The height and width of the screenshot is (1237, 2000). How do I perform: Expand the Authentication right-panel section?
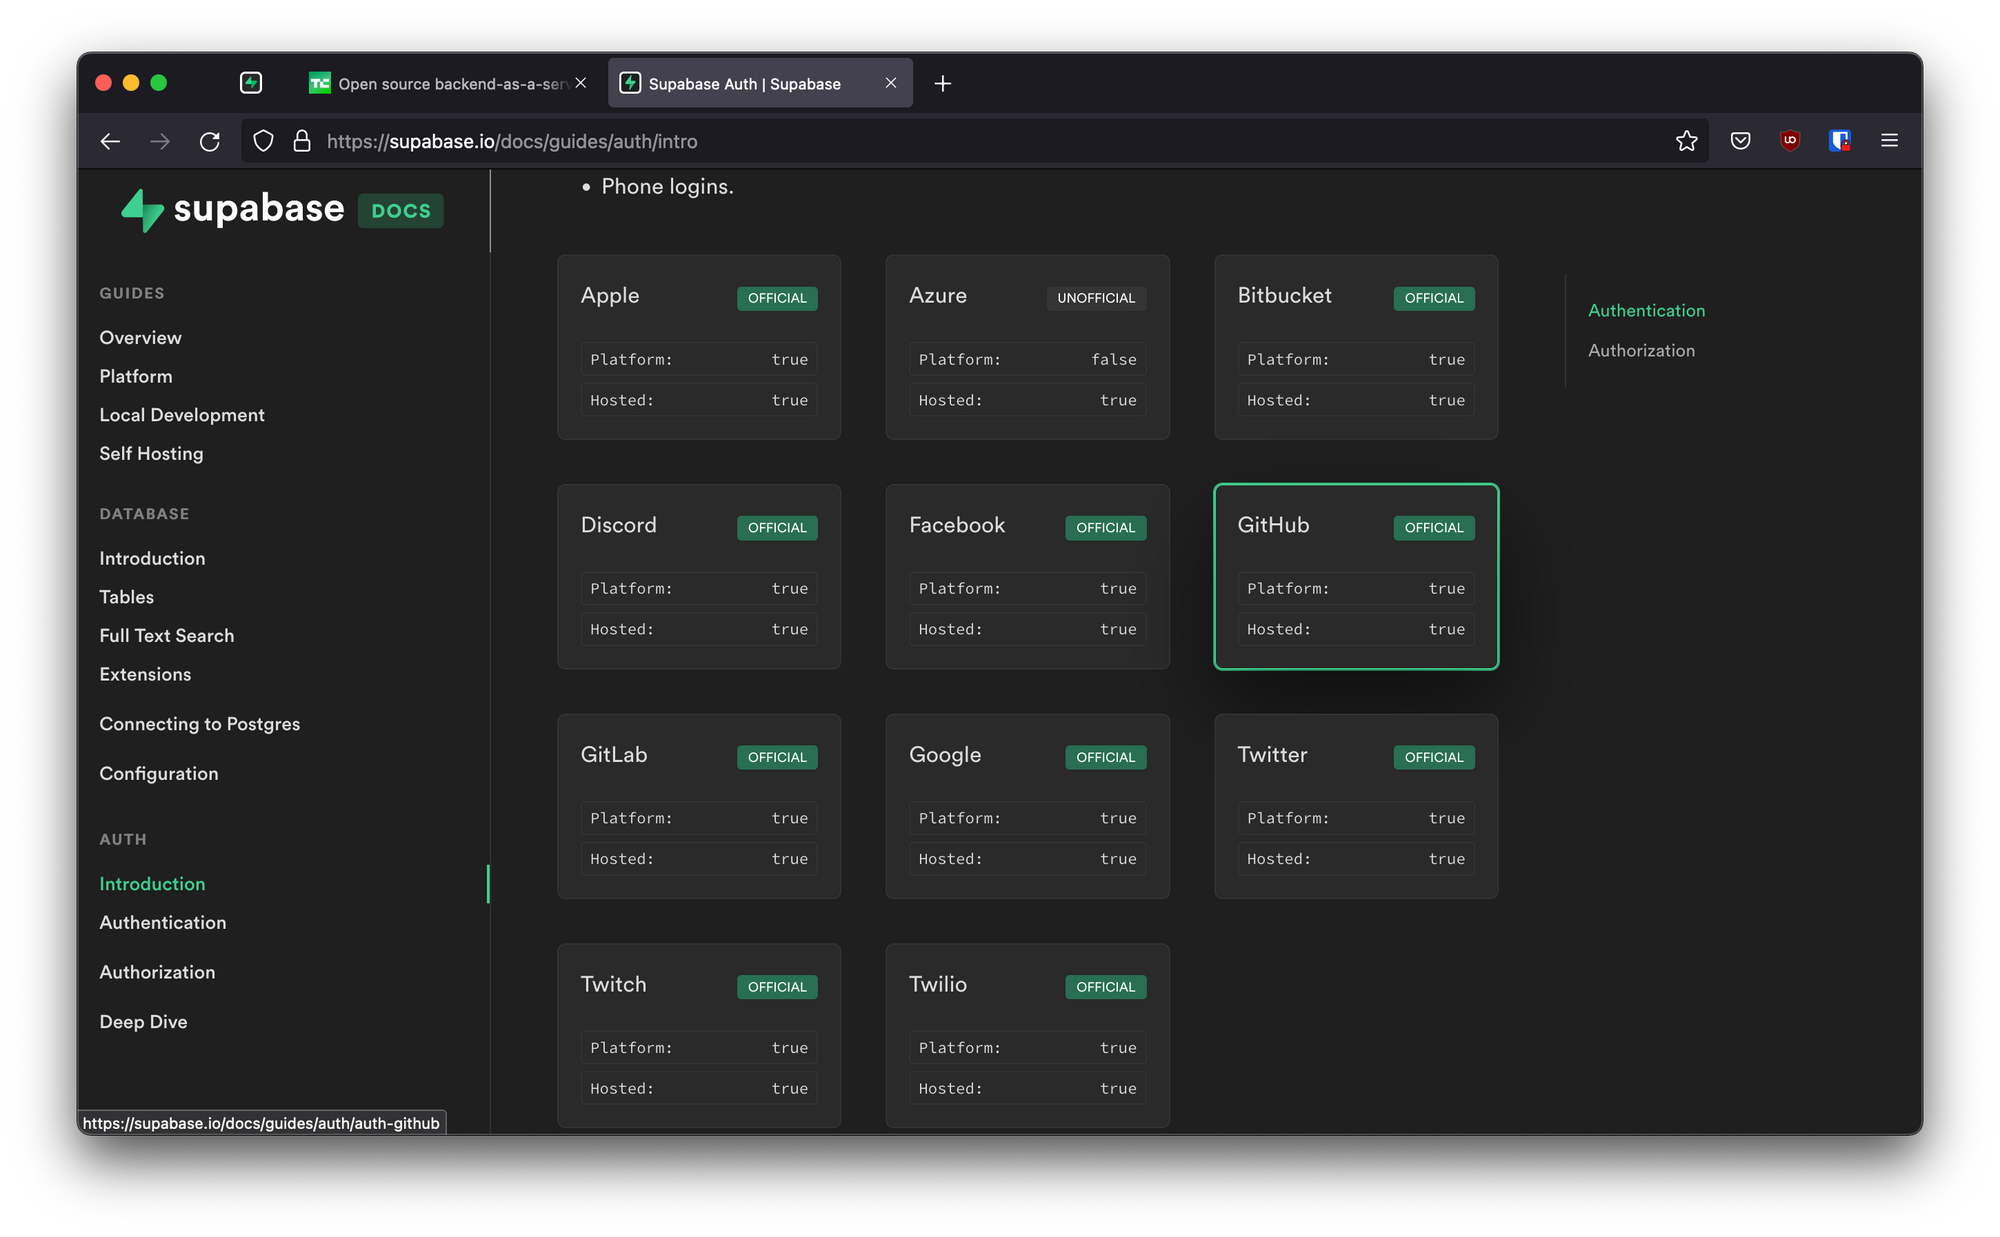tap(1647, 309)
